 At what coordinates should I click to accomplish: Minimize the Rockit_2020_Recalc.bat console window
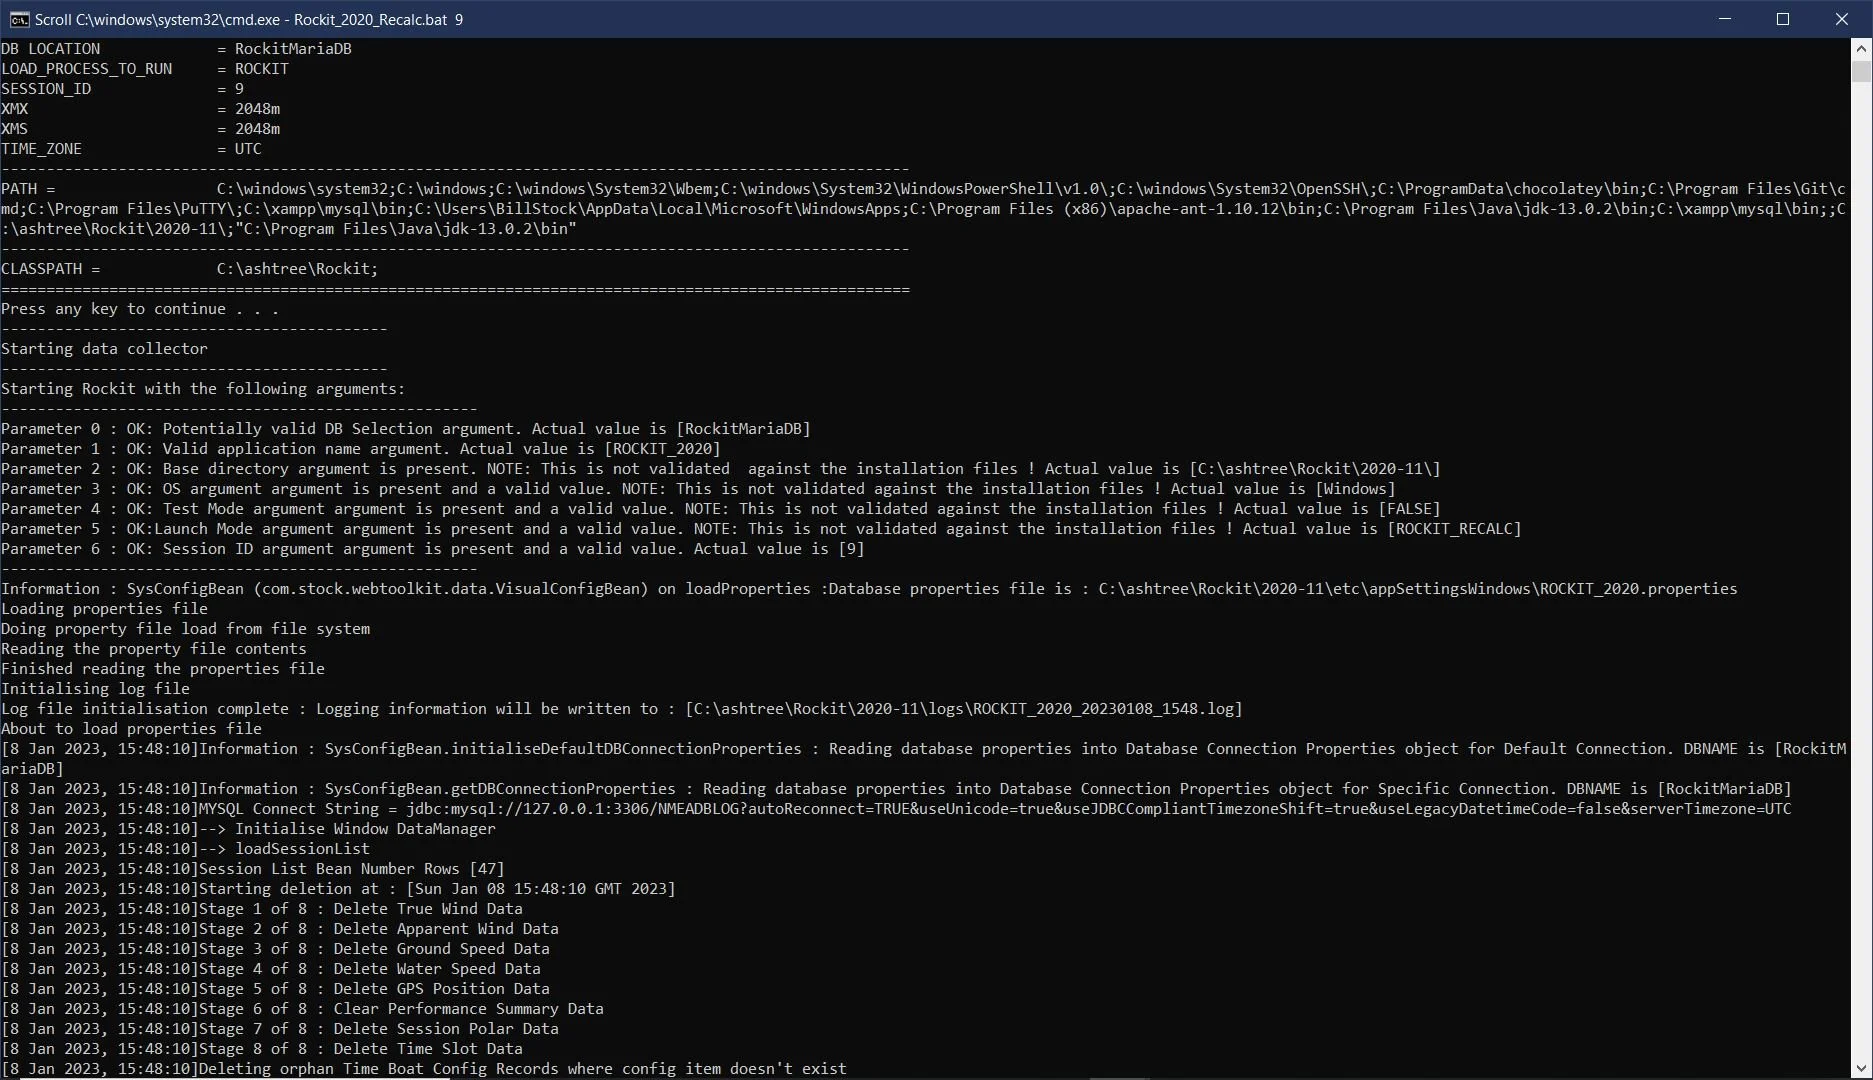pos(1725,18)
